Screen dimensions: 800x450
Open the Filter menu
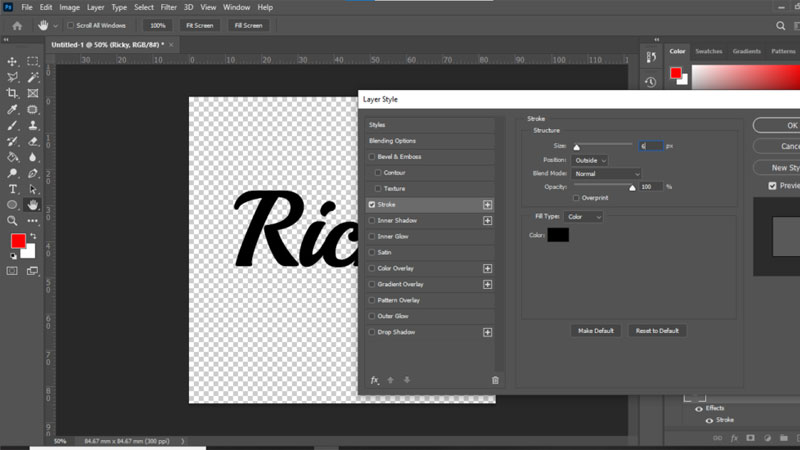tap(168, 7)
